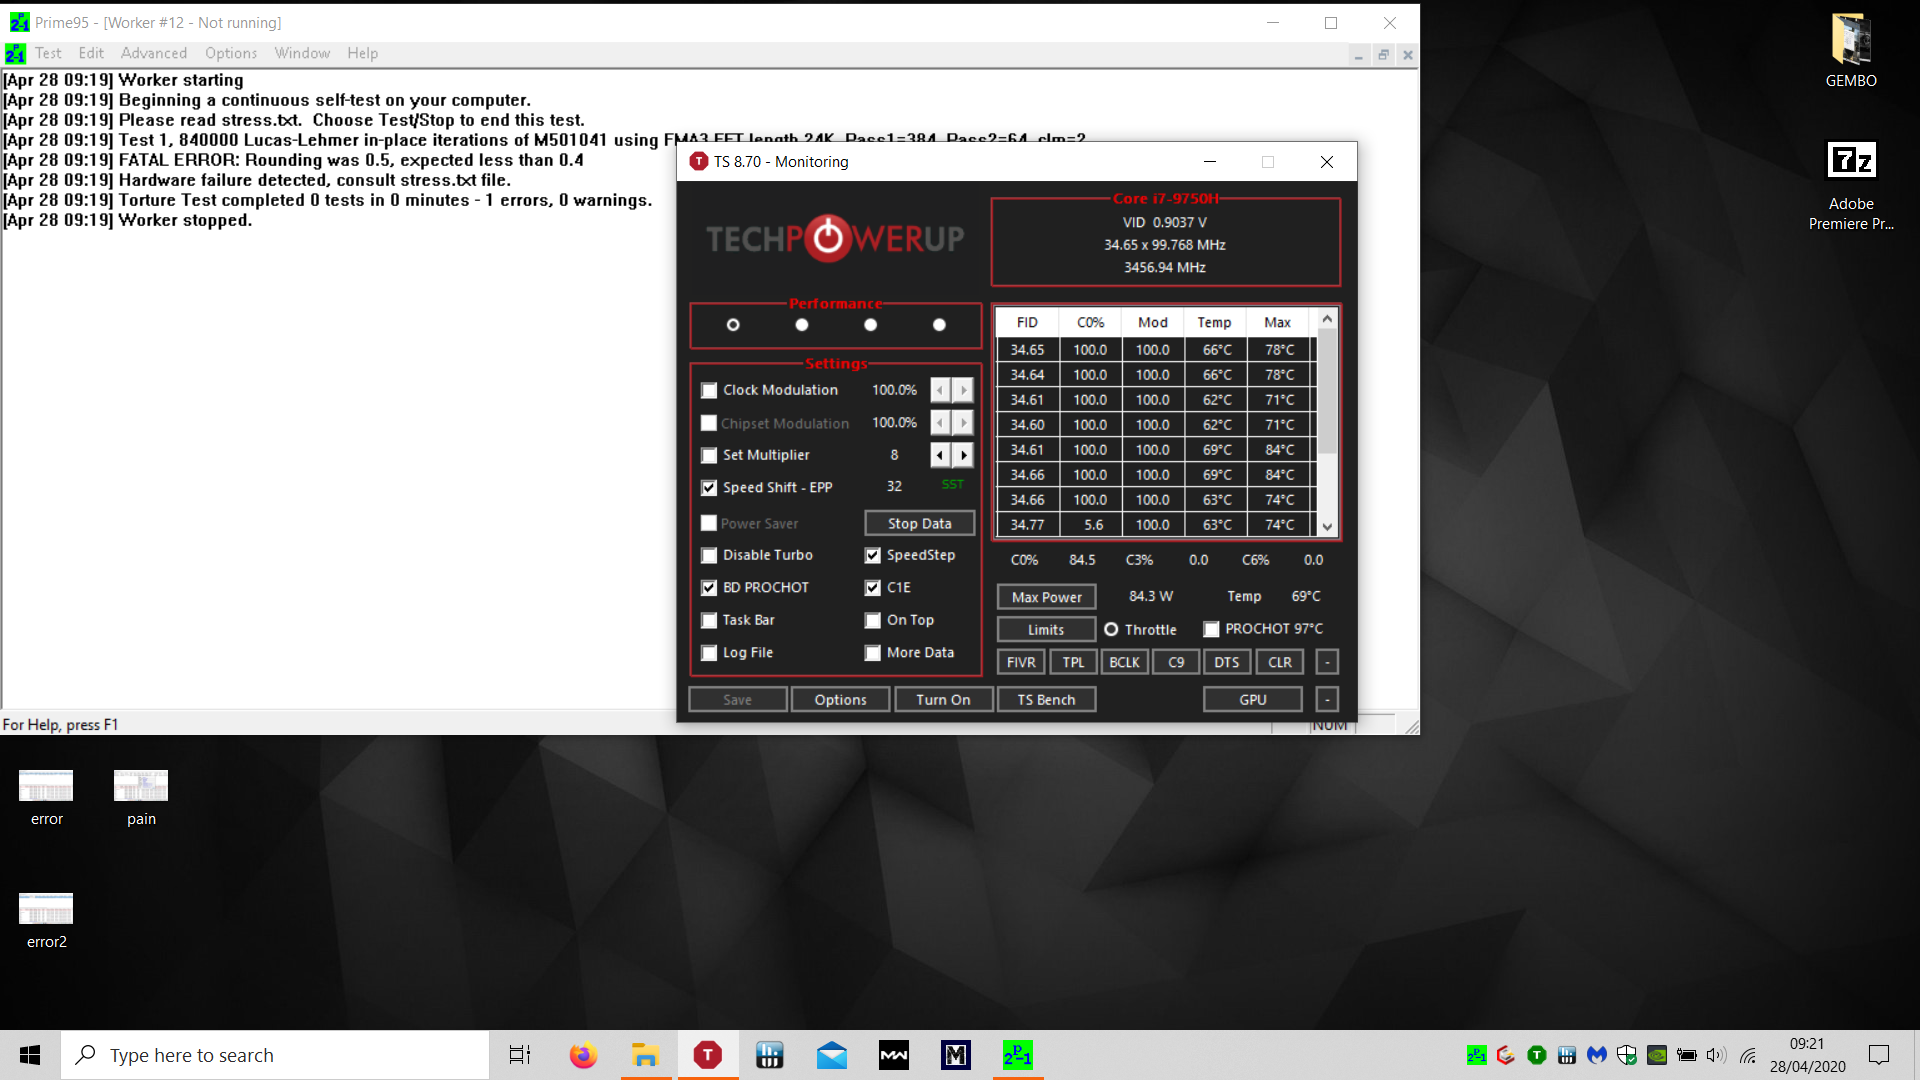Open the Windows Security tray icon
The width and height of the screenshot is (1920, 1080).
point(1627,1055)
